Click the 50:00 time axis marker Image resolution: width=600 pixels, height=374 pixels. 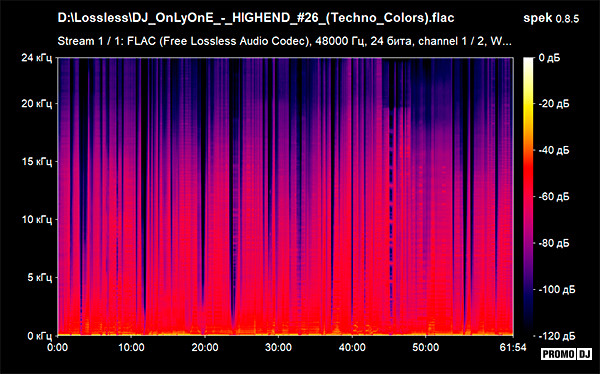426,348
